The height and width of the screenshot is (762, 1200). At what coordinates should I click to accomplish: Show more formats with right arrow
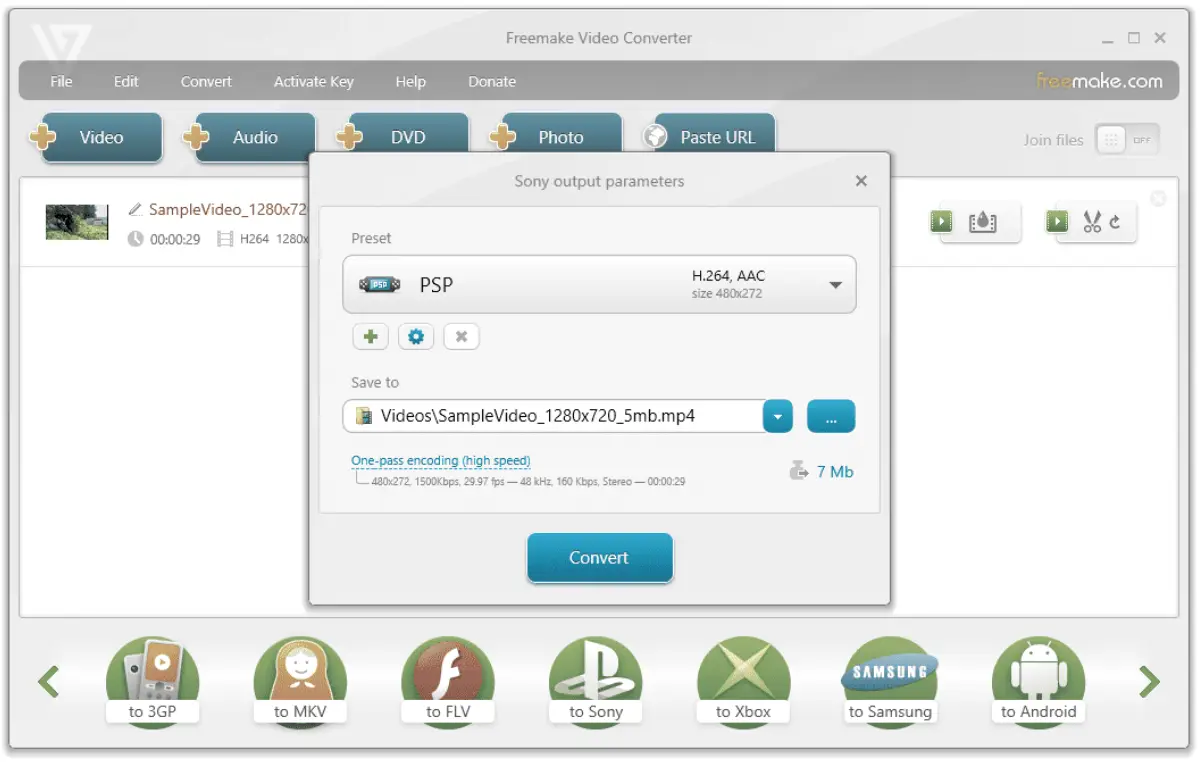[1150, 682]
